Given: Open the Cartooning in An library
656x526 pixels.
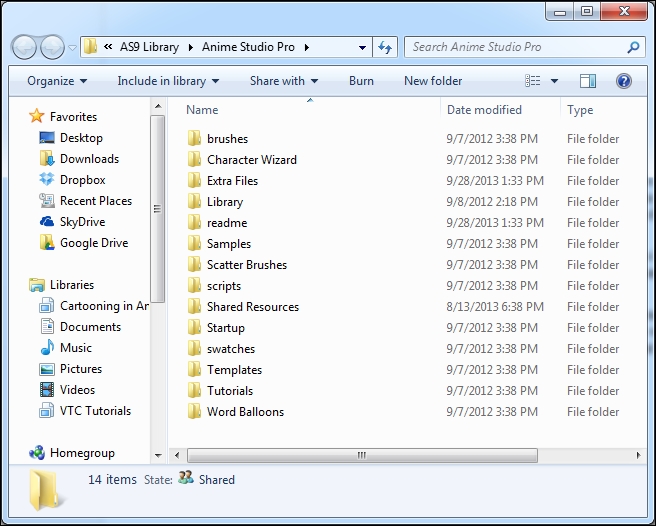Looking at the screenshot, I should pyautogui.click(x=94, y=306).
